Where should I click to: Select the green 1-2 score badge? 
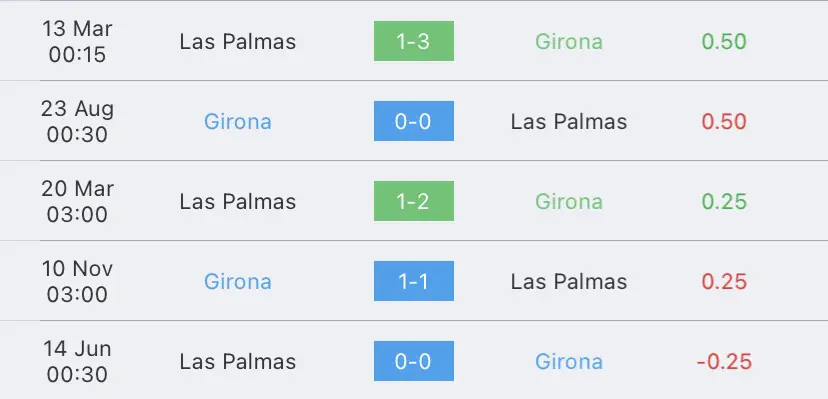pos(413,201)
